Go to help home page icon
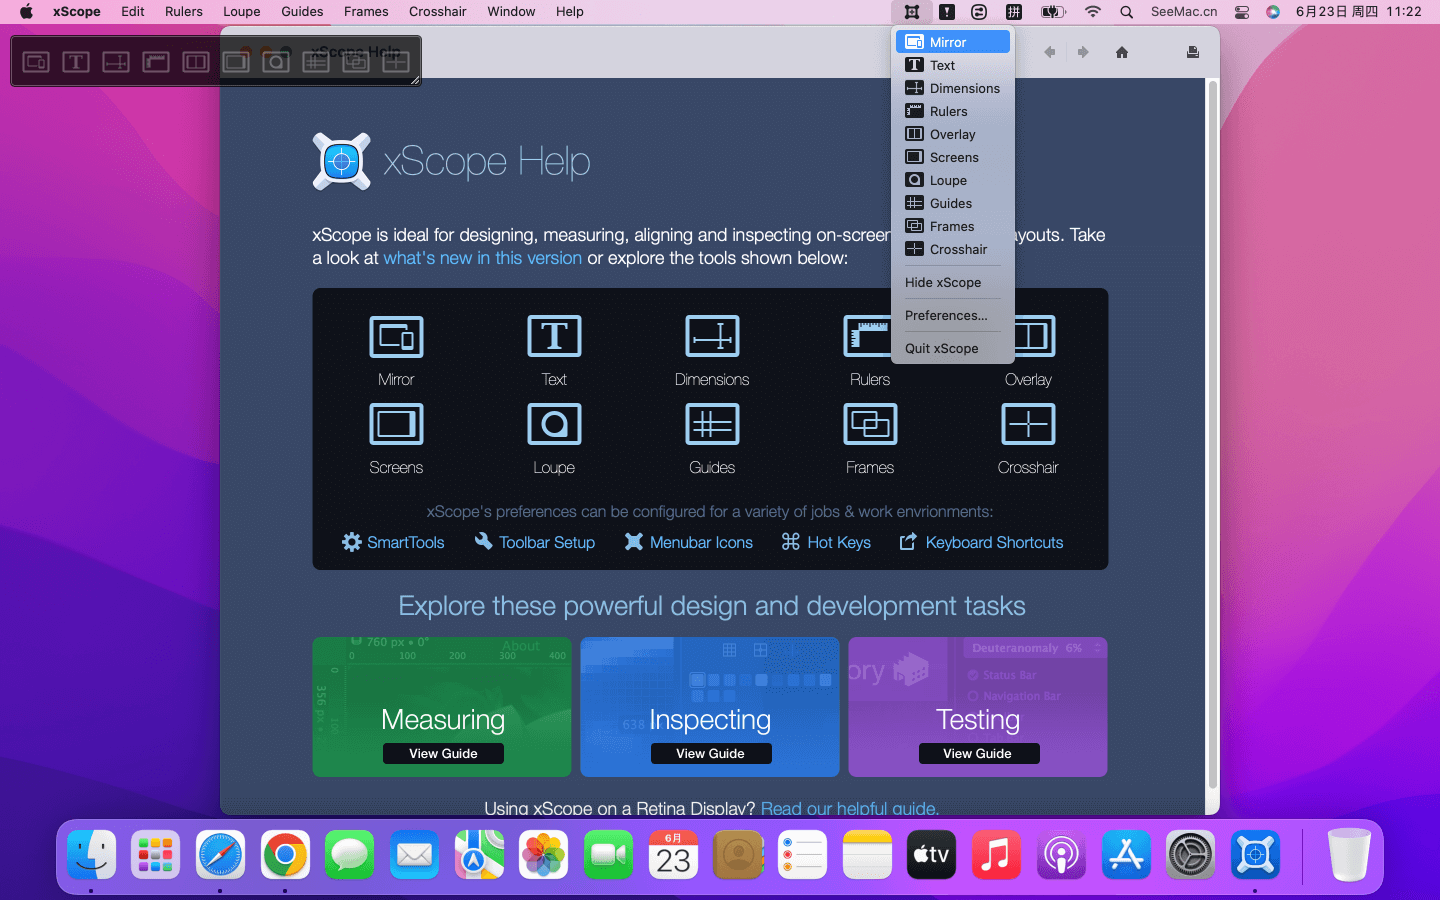 1122,52
